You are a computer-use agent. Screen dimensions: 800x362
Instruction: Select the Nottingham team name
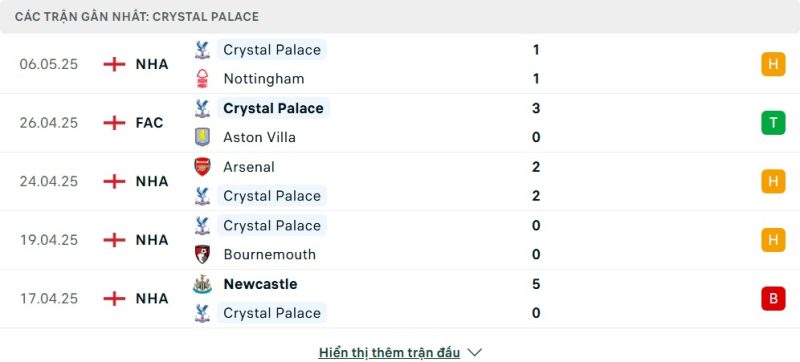point(264,79)
